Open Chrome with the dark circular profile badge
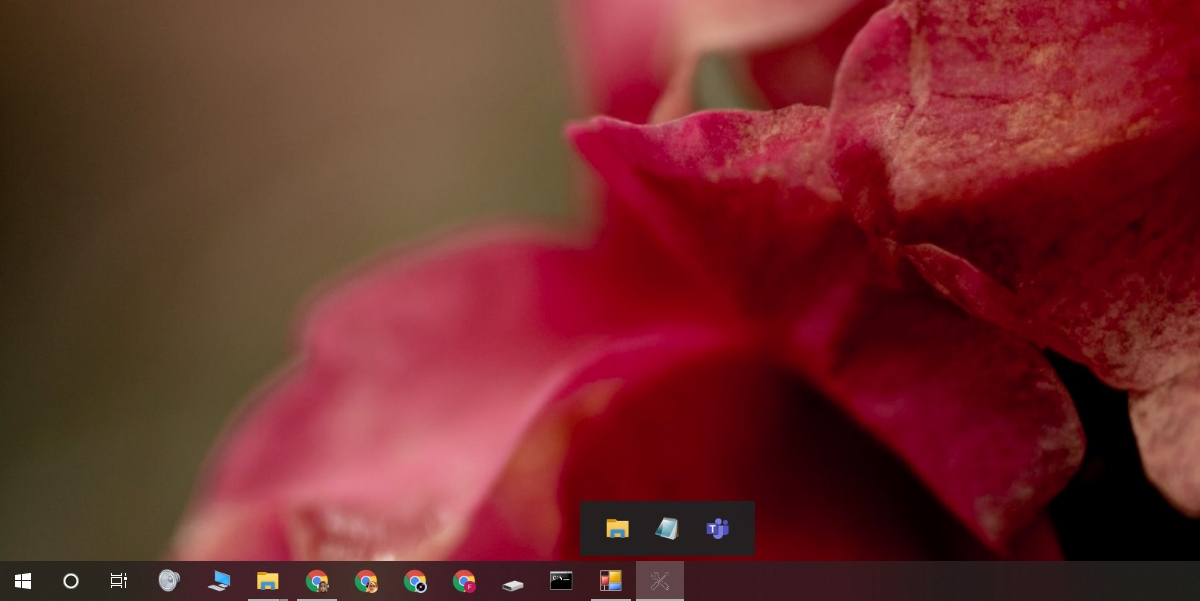 point(415,581)
